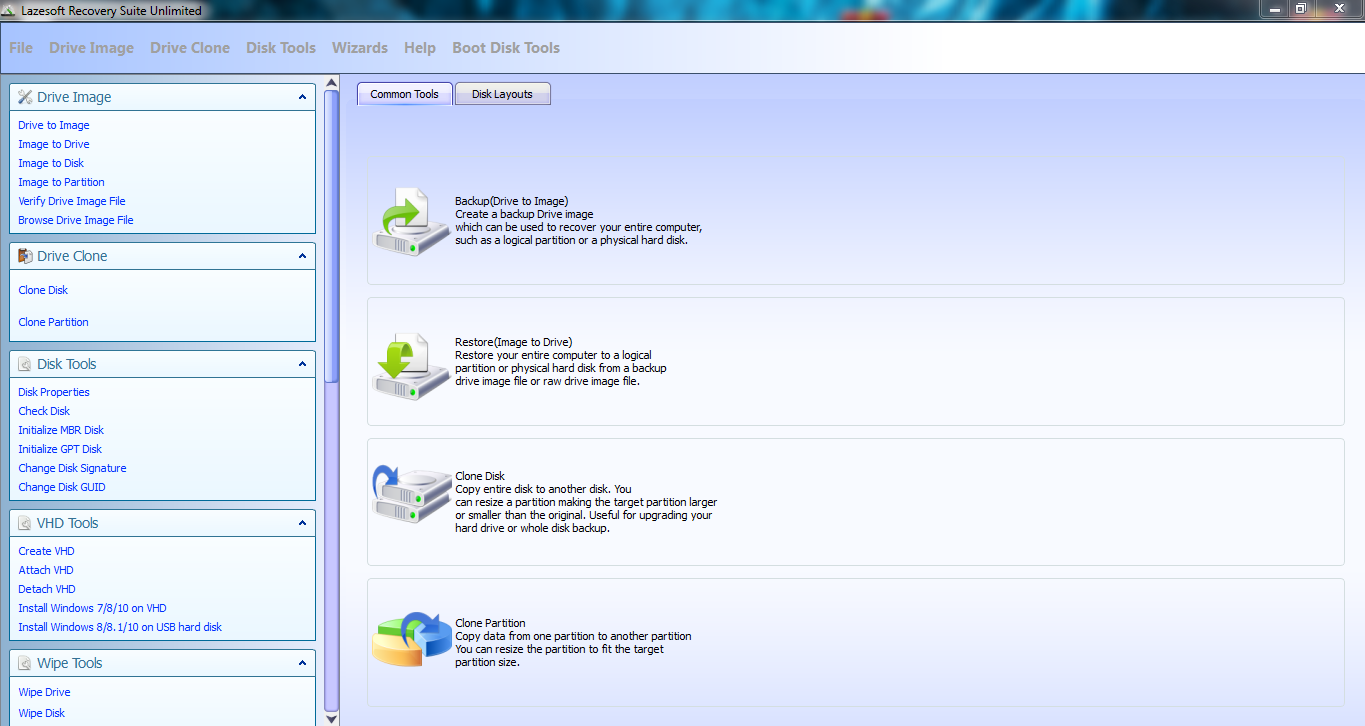Click the Clone Disk sidebar link

(43, 290)
